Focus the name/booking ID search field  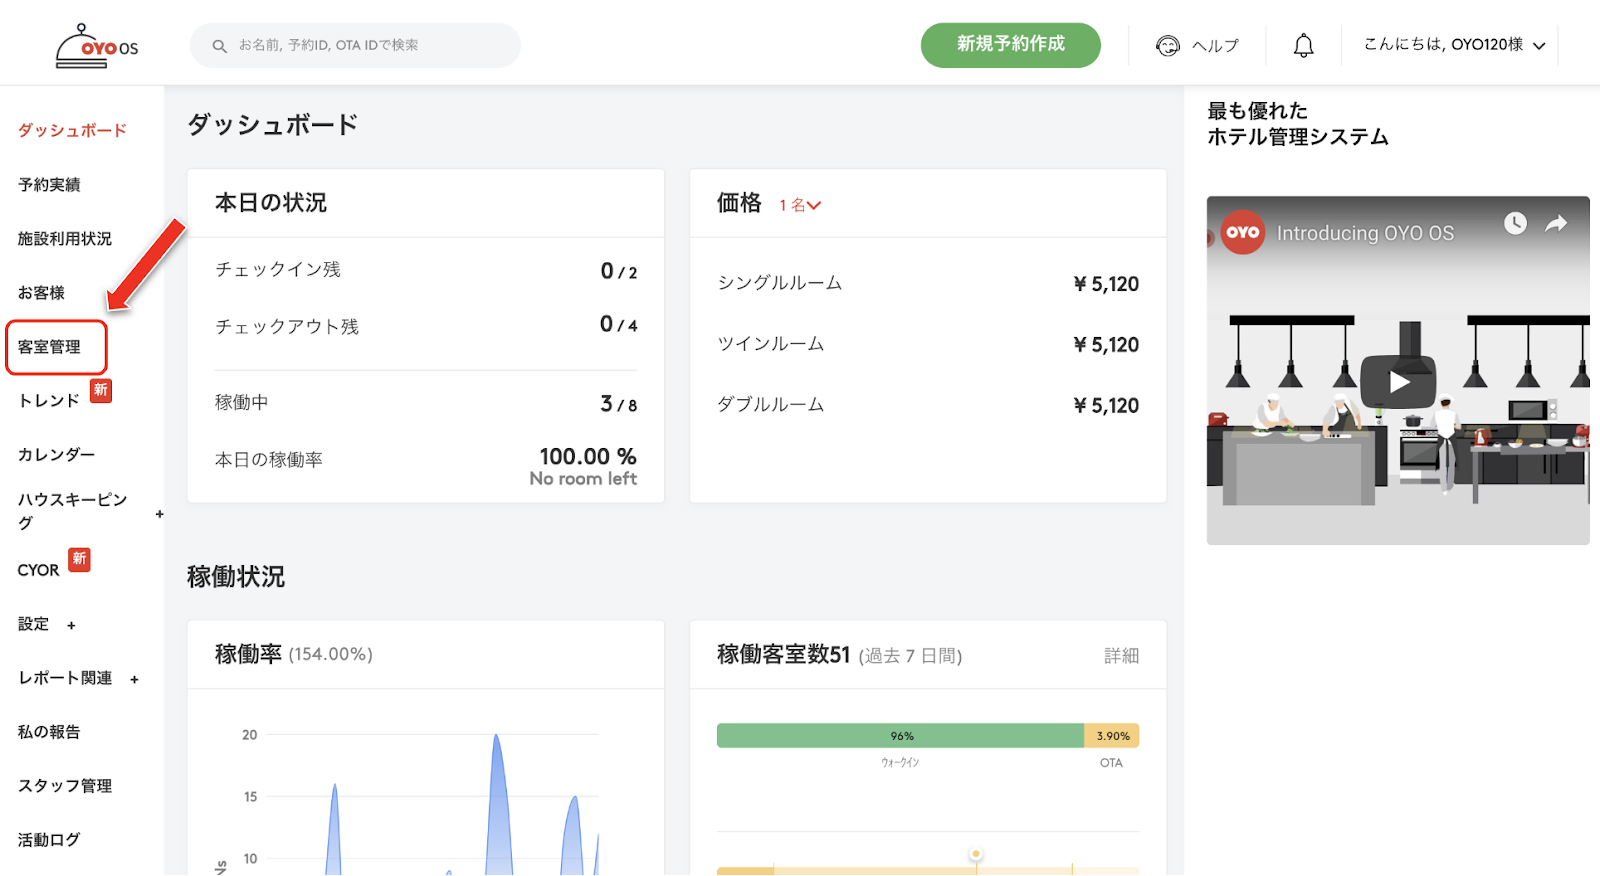pos(355,45)
